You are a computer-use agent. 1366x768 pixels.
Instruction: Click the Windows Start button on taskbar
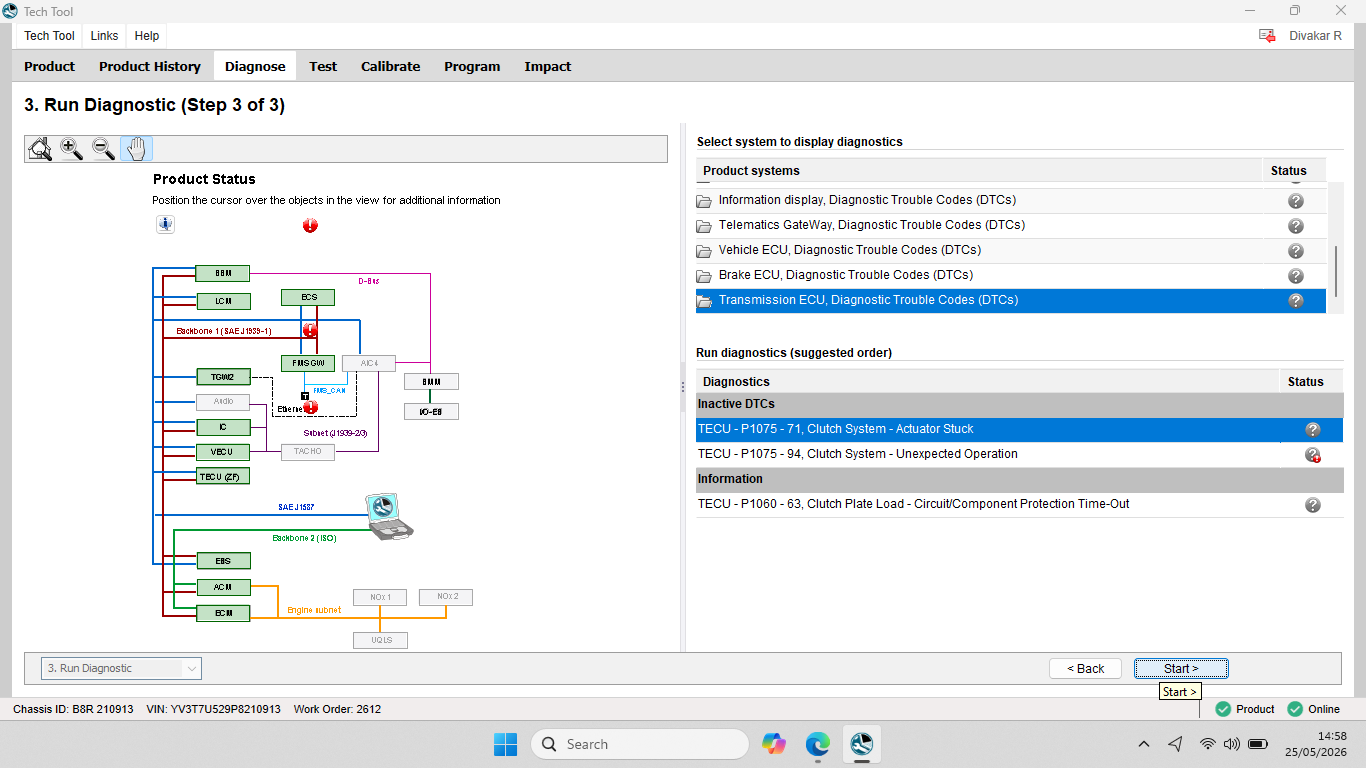tap(505, 744)
